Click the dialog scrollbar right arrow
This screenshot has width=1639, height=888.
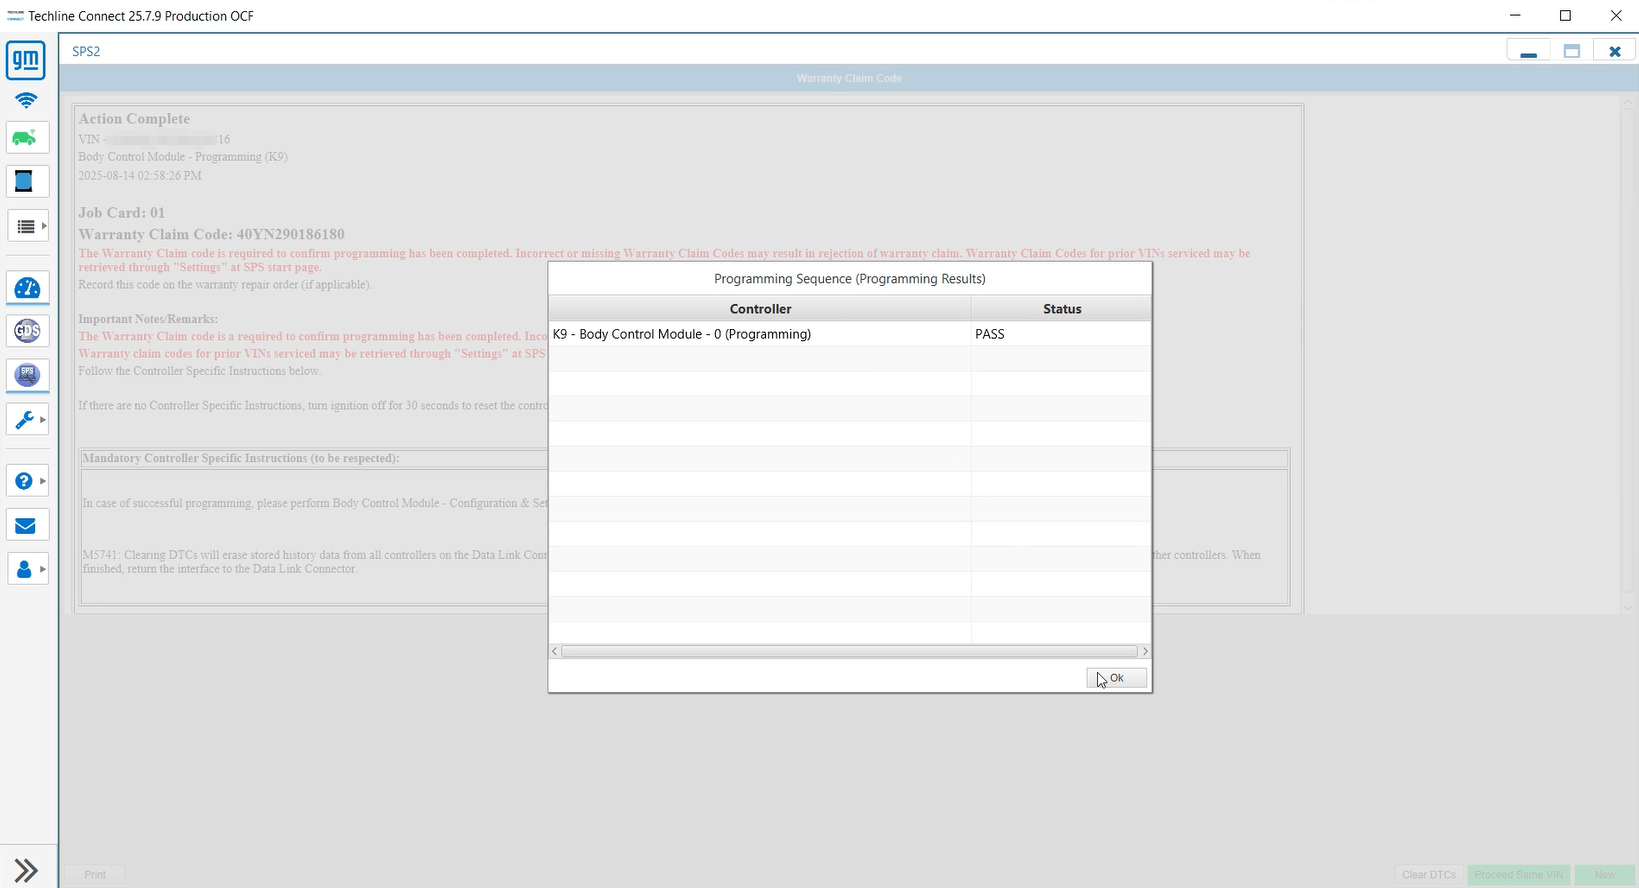[1145, 651]
